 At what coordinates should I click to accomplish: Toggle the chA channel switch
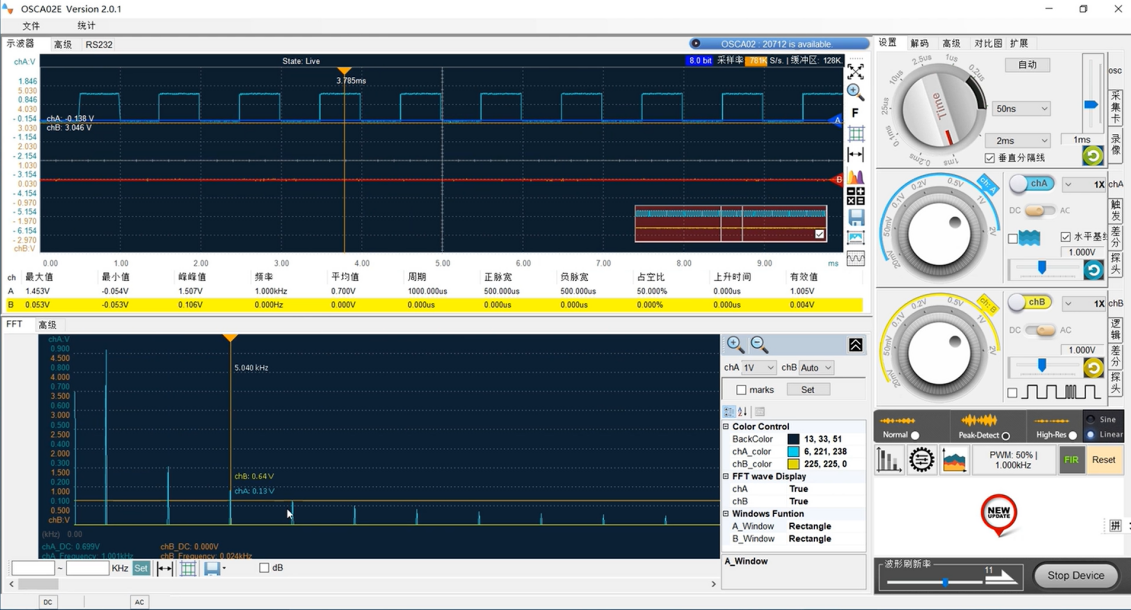[1031, 184]
